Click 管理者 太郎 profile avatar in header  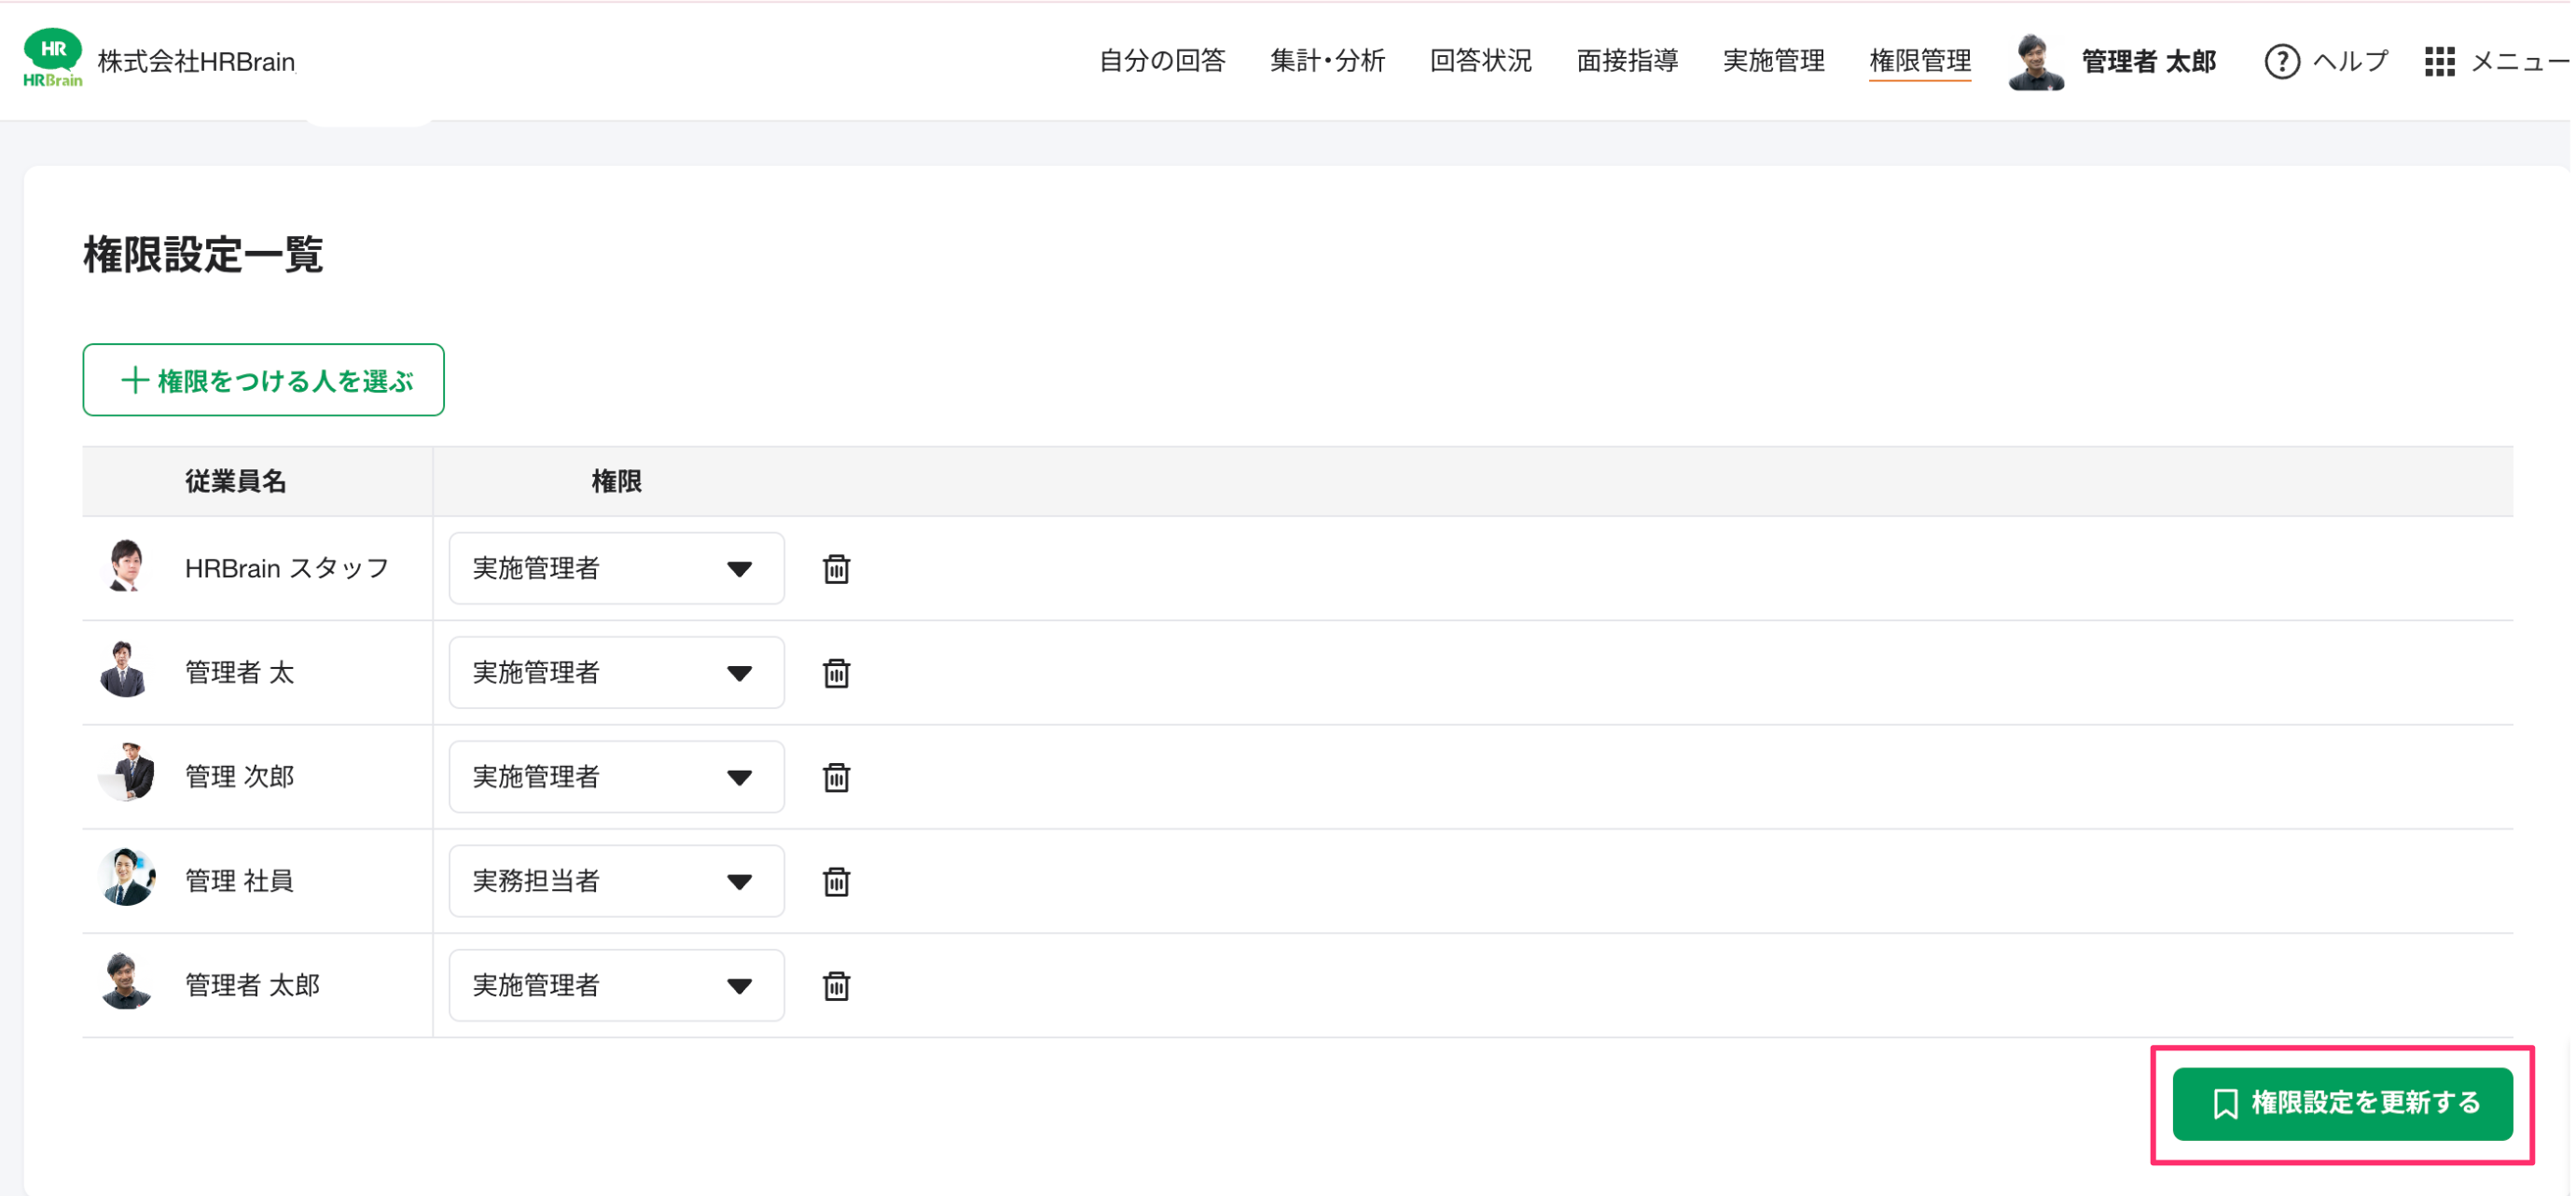point(2035,62)
